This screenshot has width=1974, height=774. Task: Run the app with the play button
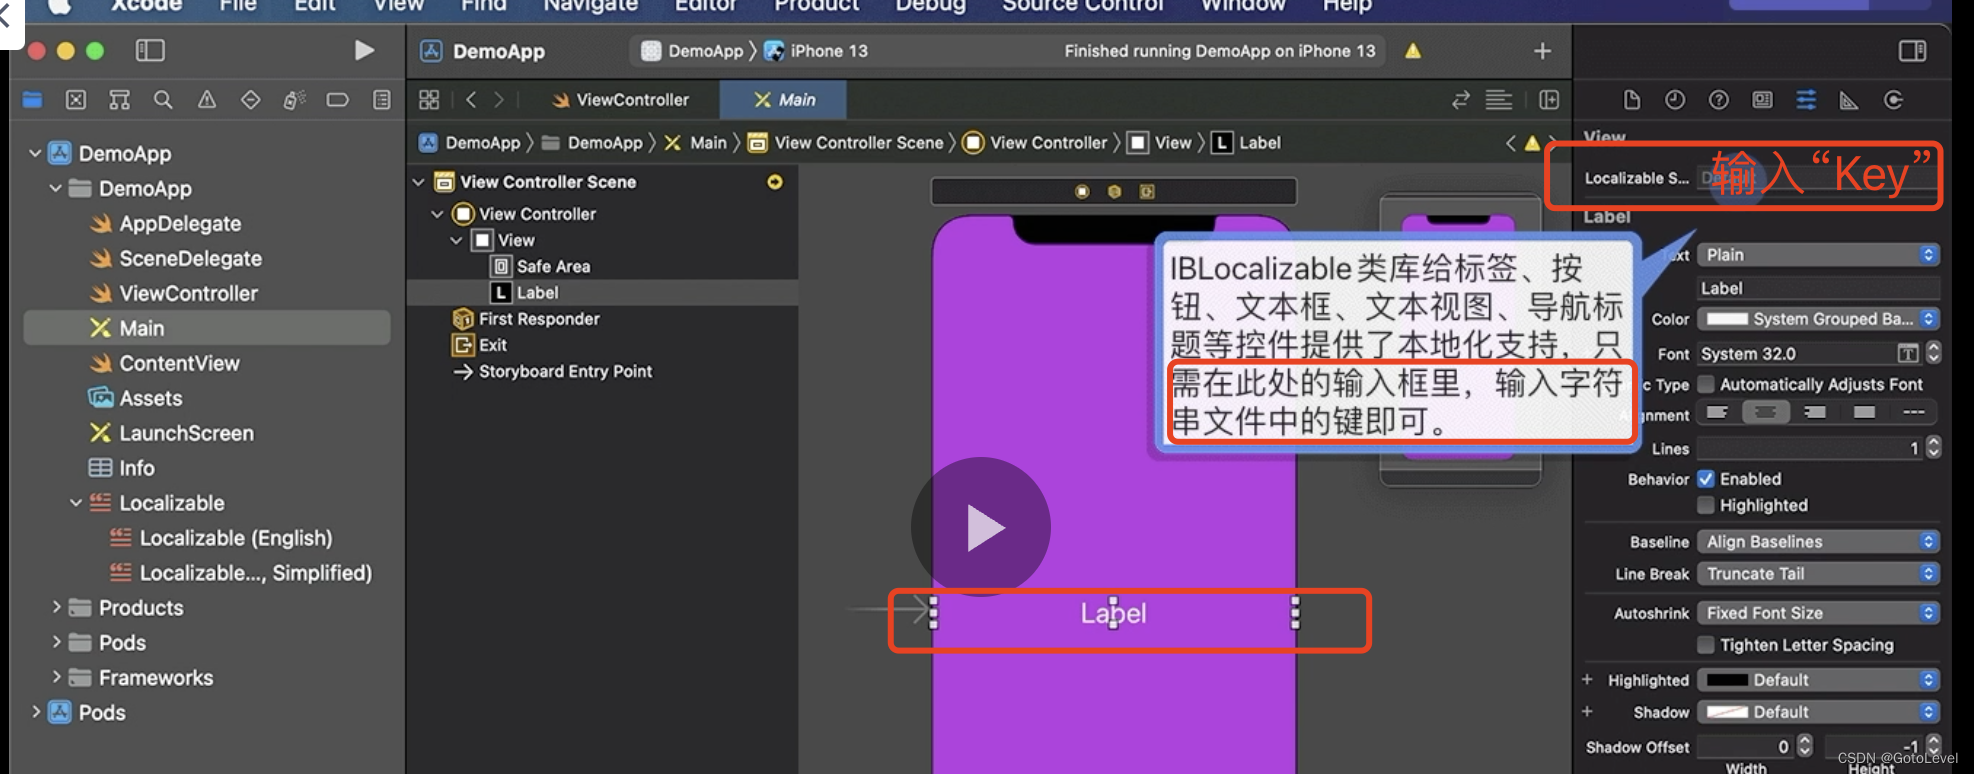(365, 50)
